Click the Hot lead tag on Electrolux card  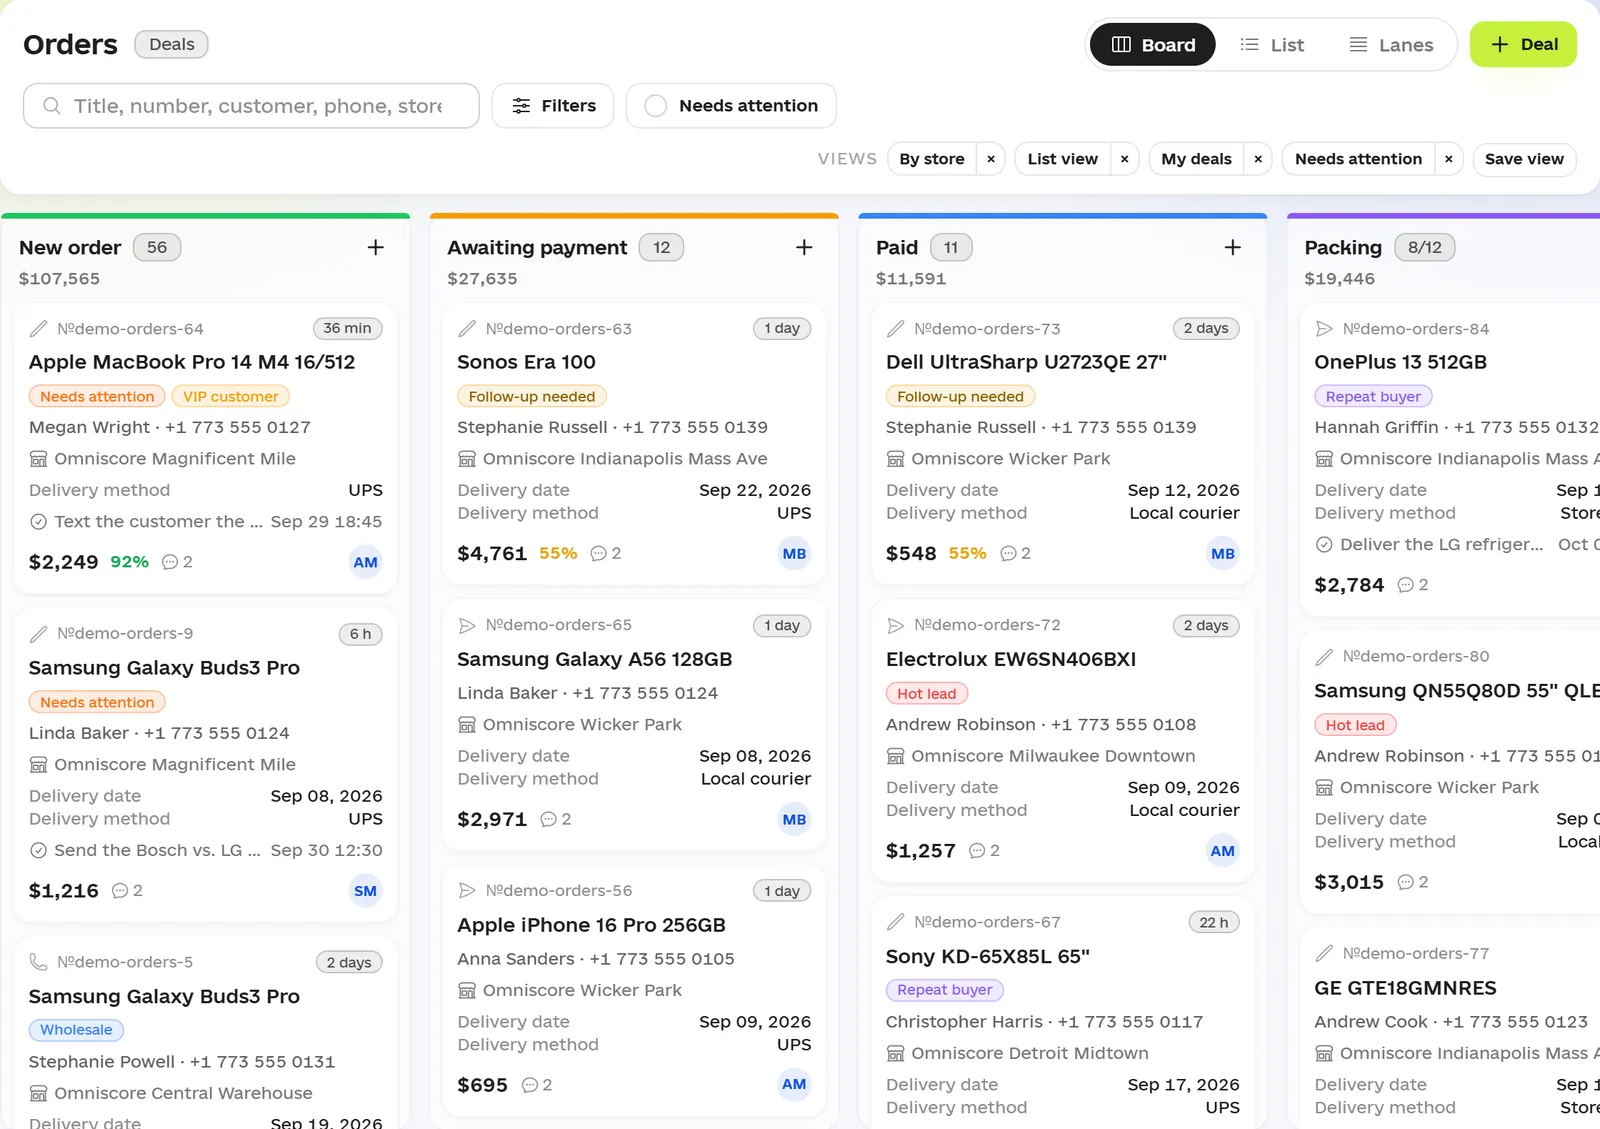pyautogui.click(x=926, y=693)
